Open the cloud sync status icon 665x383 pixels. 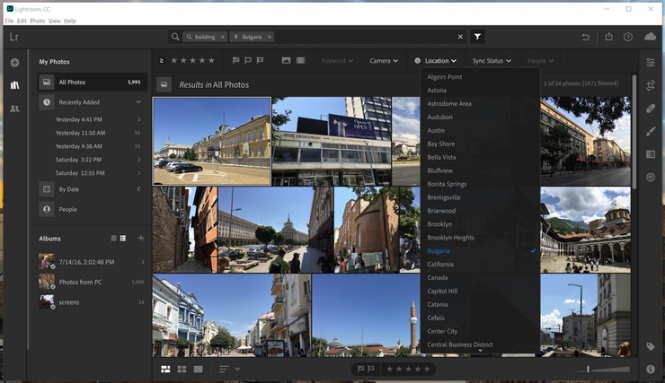[x=650, y=37]
